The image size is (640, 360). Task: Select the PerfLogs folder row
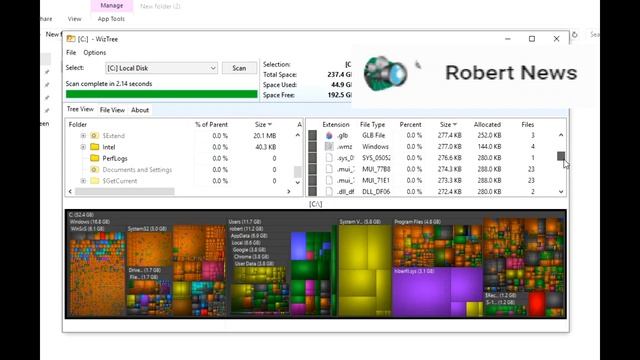pyautogui.click(x=184, y=158)
